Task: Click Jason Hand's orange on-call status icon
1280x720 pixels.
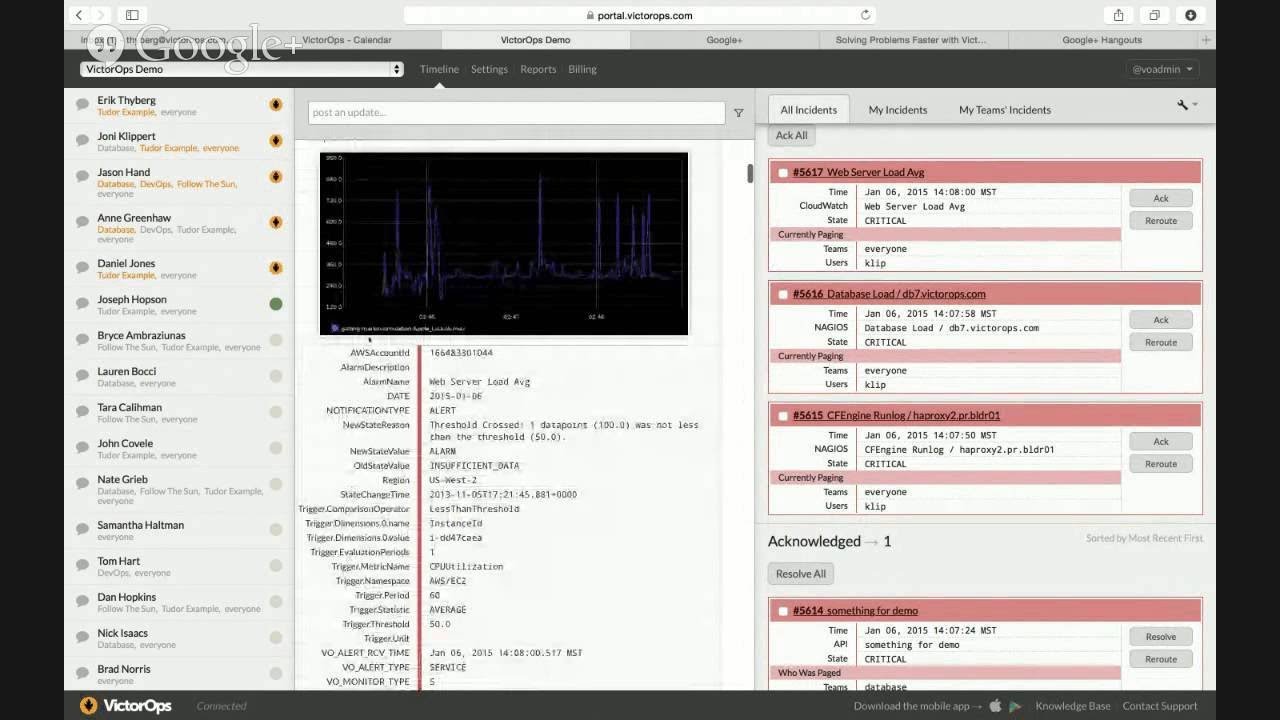Action: click(x=276, y=177)
